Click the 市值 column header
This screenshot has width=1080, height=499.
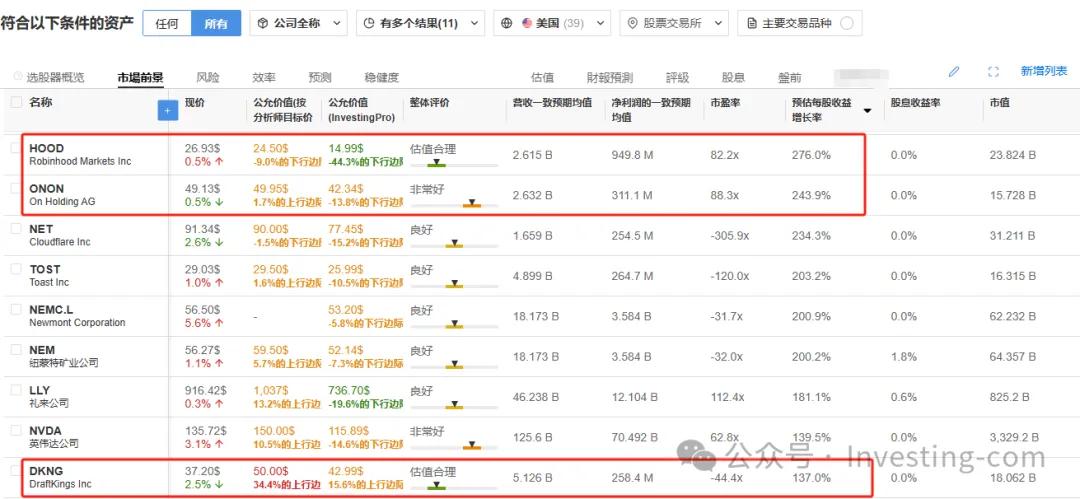[x=999, y=103]
